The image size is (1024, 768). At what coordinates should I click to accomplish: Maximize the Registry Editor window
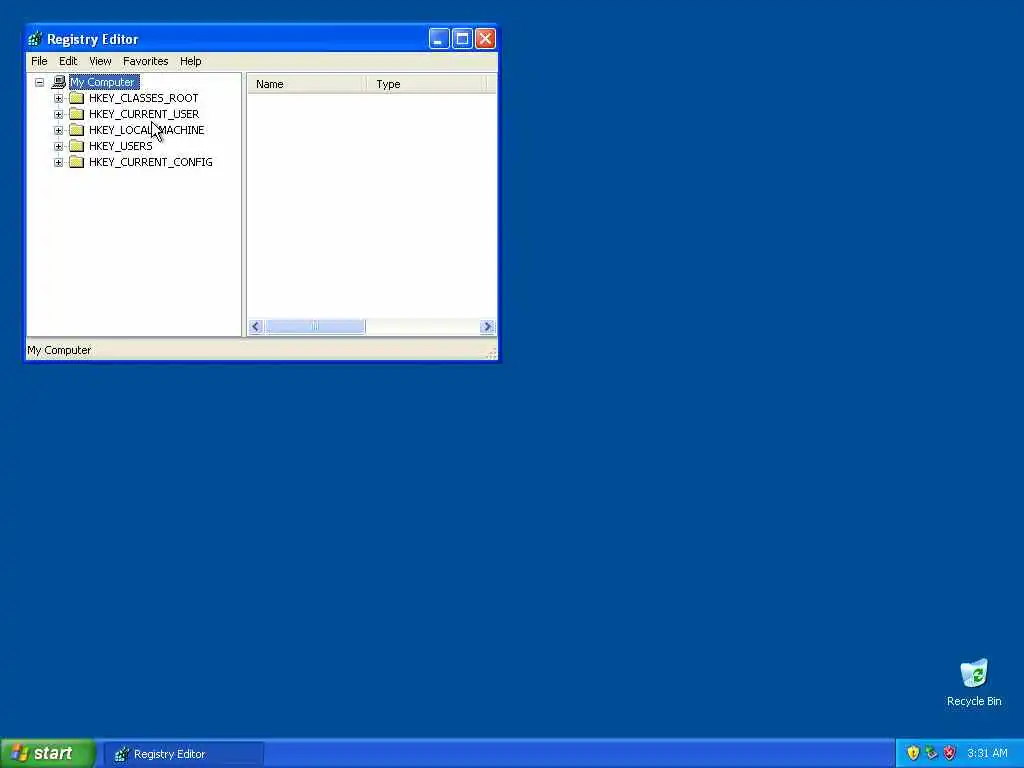462,39
